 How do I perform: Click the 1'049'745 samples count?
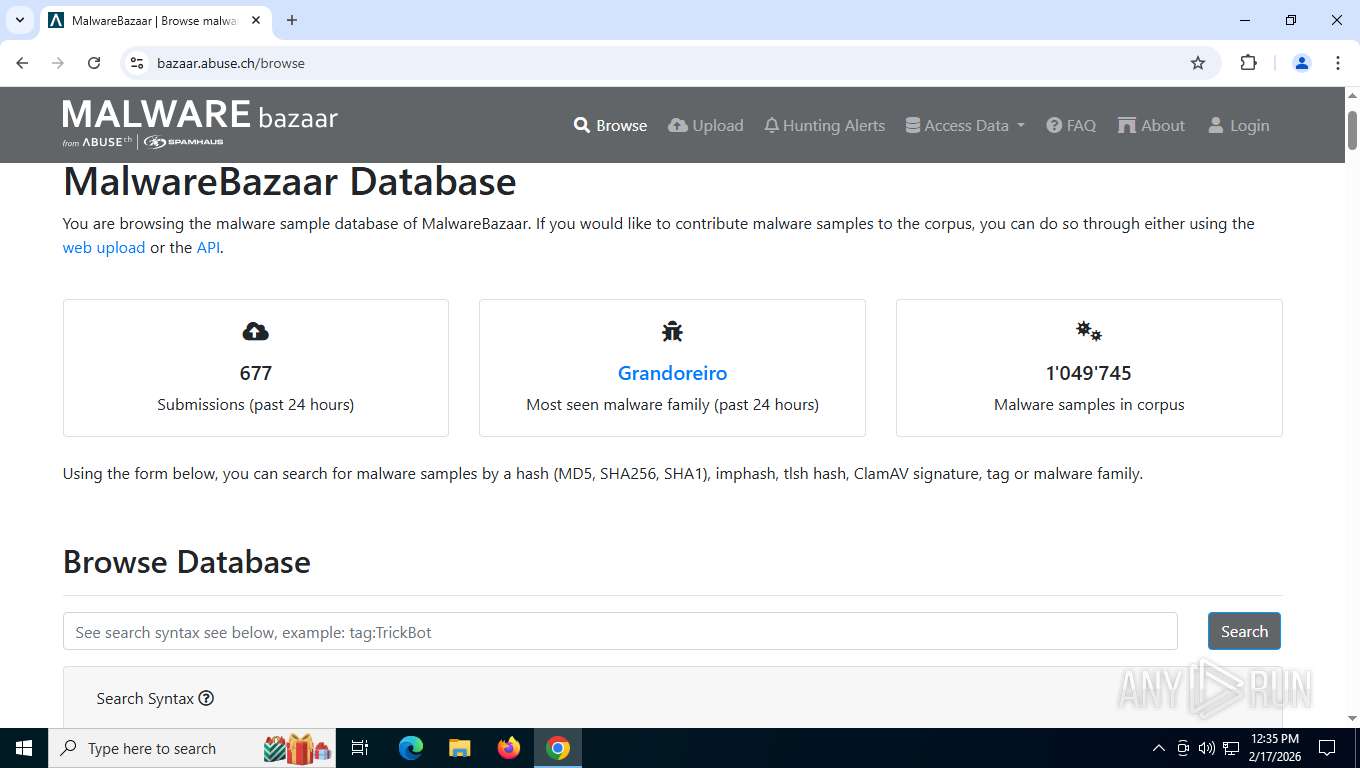(x=1089, y=373)
